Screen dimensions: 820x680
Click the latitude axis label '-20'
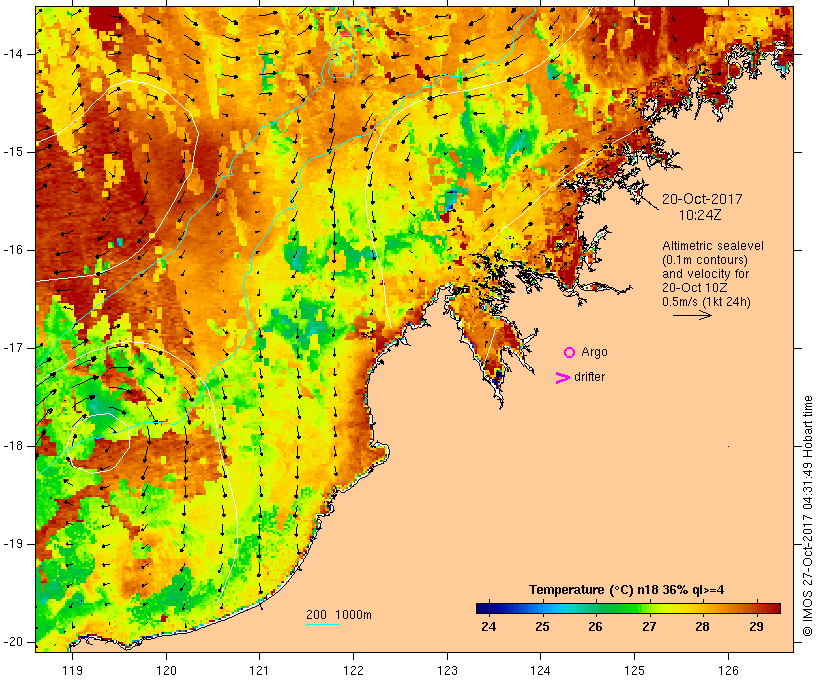13,642
